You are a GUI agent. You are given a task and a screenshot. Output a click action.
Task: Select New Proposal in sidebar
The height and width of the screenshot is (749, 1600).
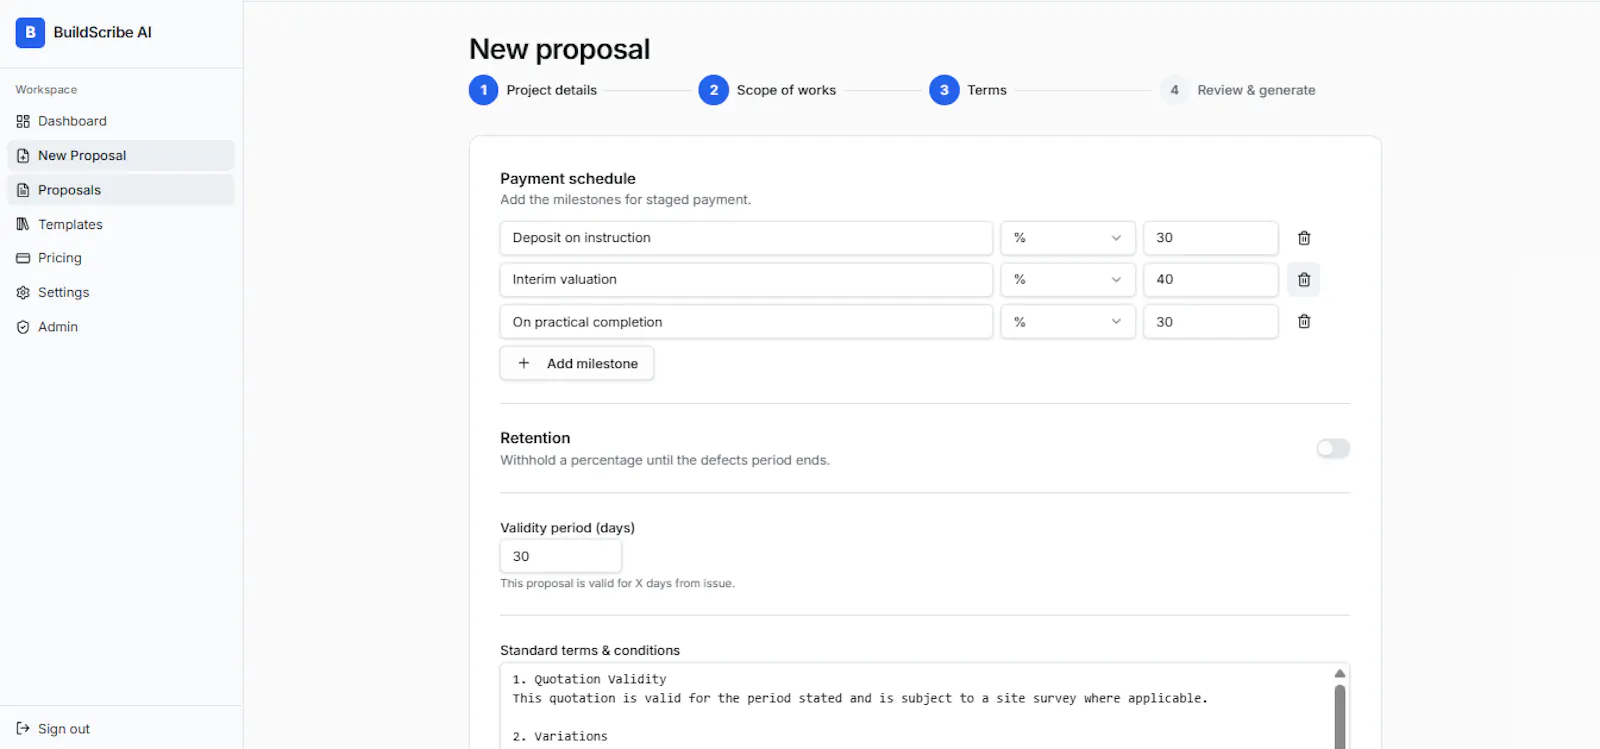121,155
